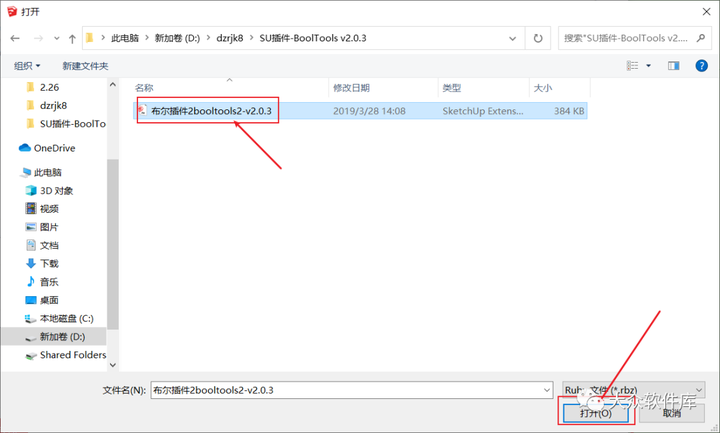Viewport: 720px width, 433px height.
Task: Open OneDrive in the sidebar
Action: [x=47, y=148]
